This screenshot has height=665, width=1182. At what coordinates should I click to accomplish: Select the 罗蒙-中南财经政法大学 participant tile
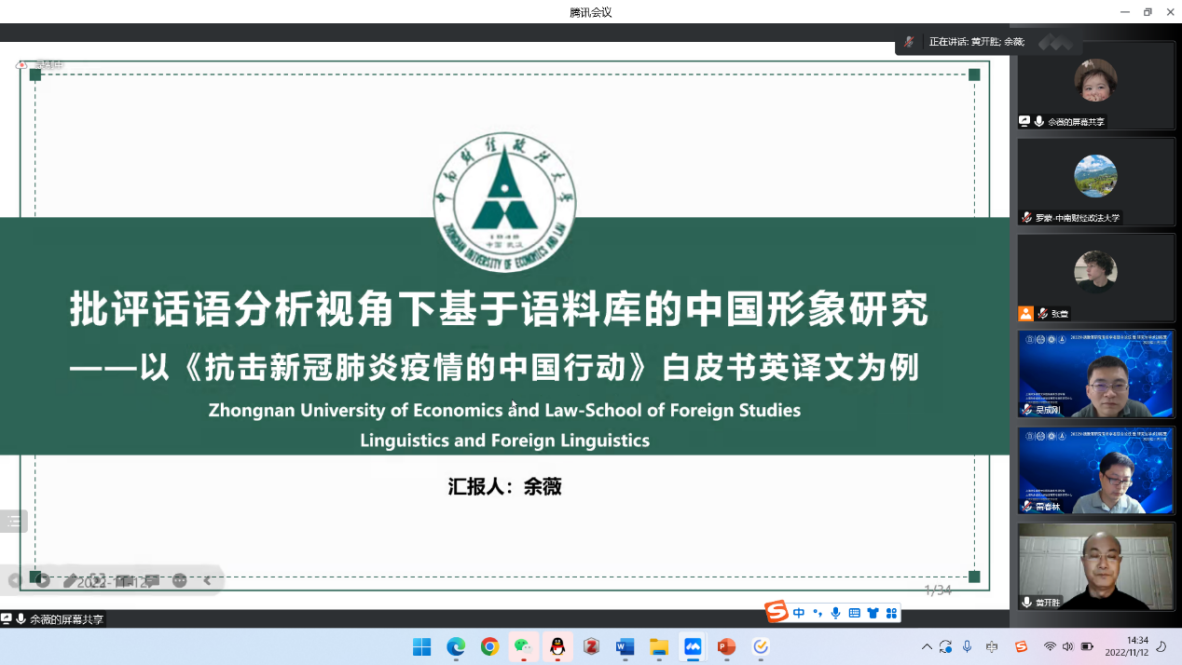1096,182
